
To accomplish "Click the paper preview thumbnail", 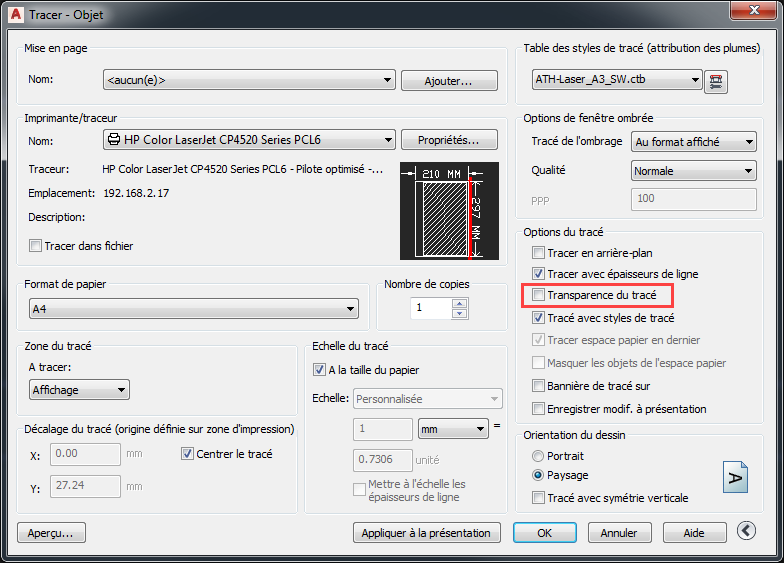I will click(441, 211).
